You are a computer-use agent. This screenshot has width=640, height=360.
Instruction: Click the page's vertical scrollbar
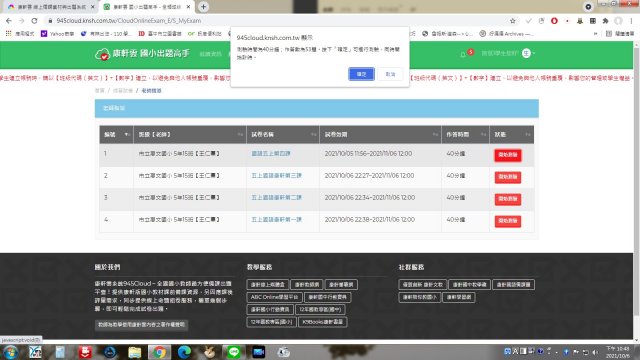(636, 180)
